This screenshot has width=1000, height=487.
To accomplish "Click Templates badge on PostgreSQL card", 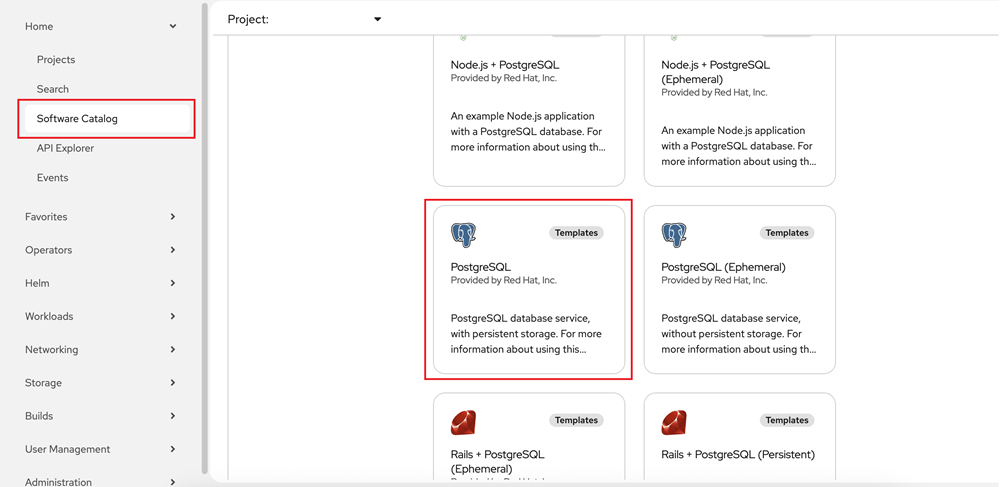I will pos(576,233).
